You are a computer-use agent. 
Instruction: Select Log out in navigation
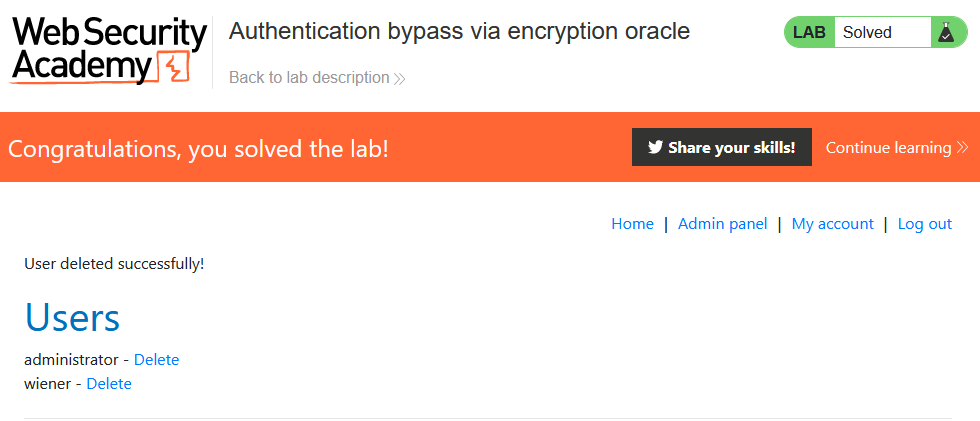(x=924, y=224)
